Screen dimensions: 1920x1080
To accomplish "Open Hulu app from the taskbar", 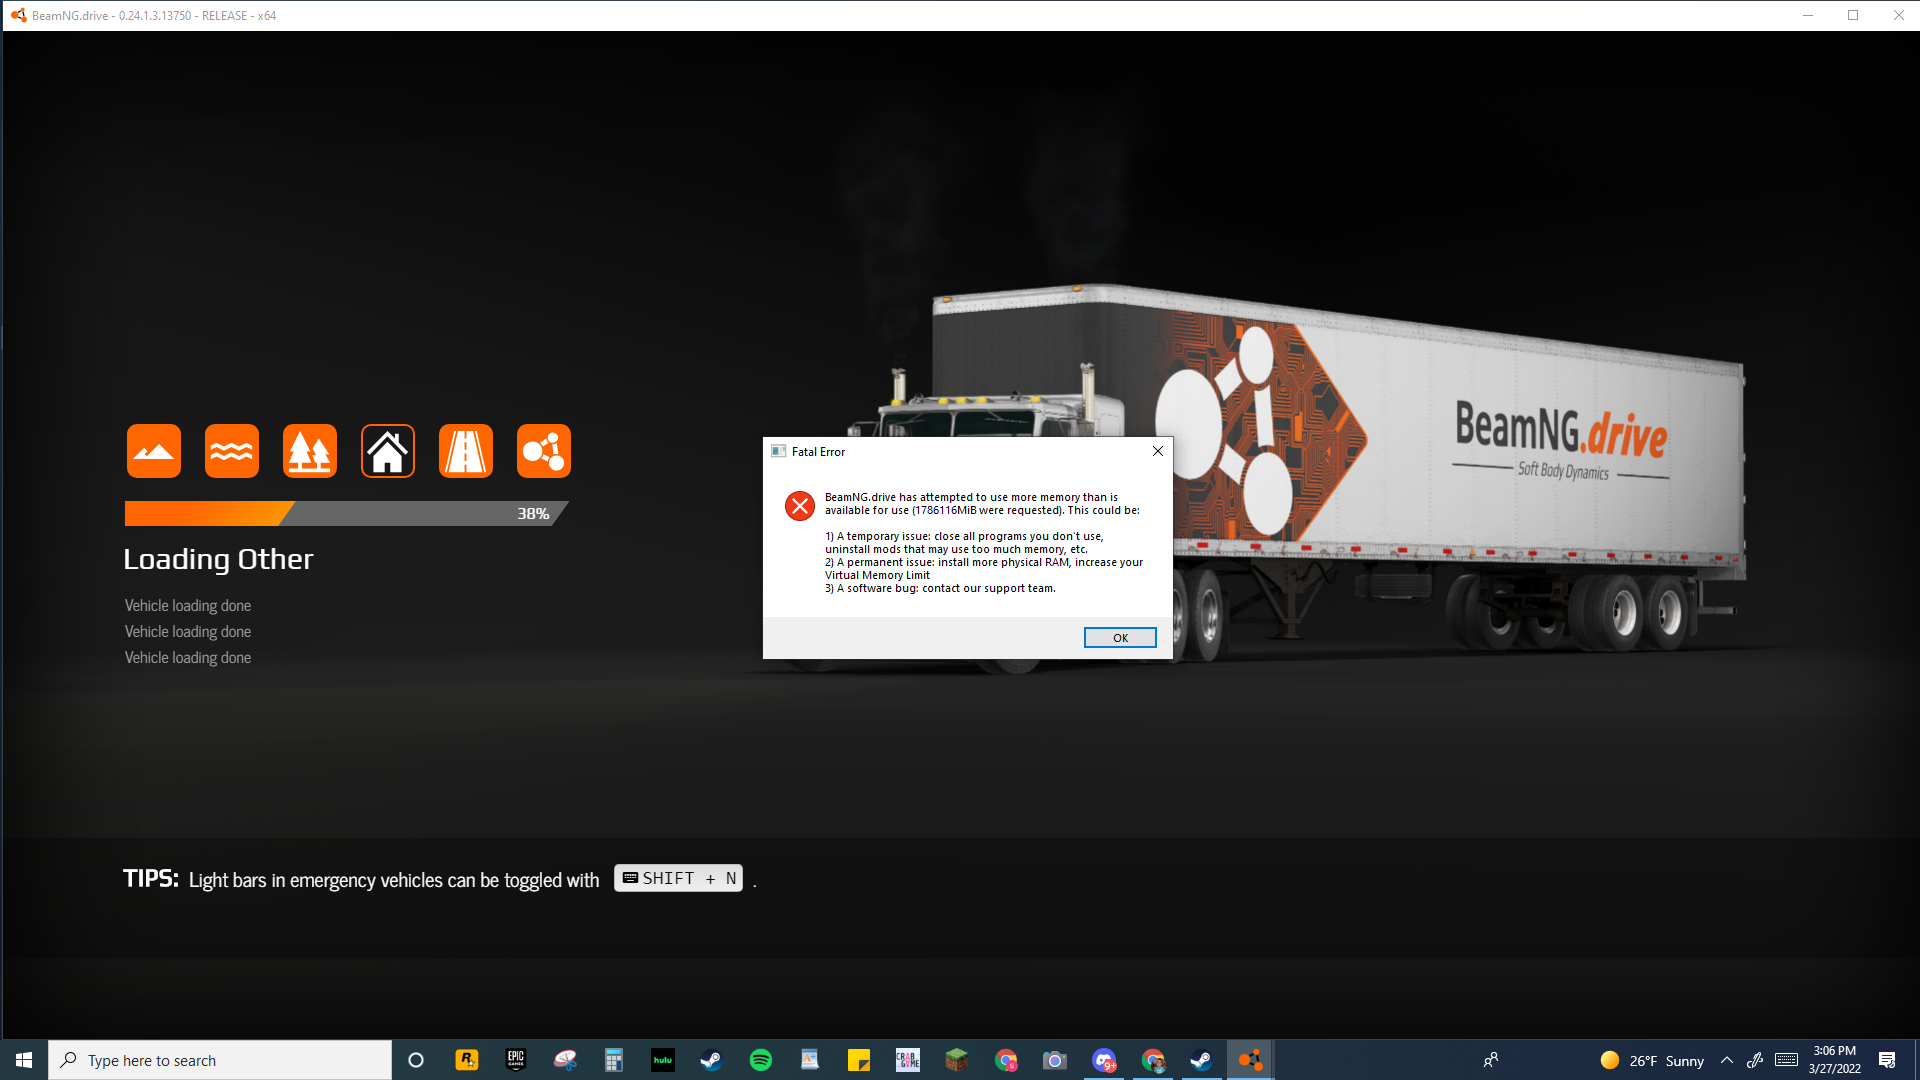I will coord(663,1060).
